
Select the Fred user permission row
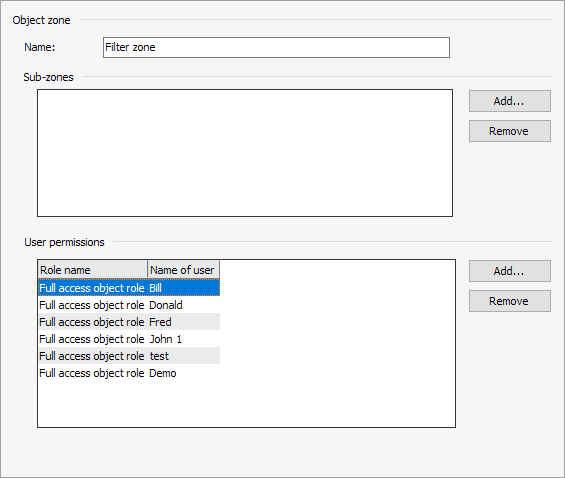coord(129,322)
